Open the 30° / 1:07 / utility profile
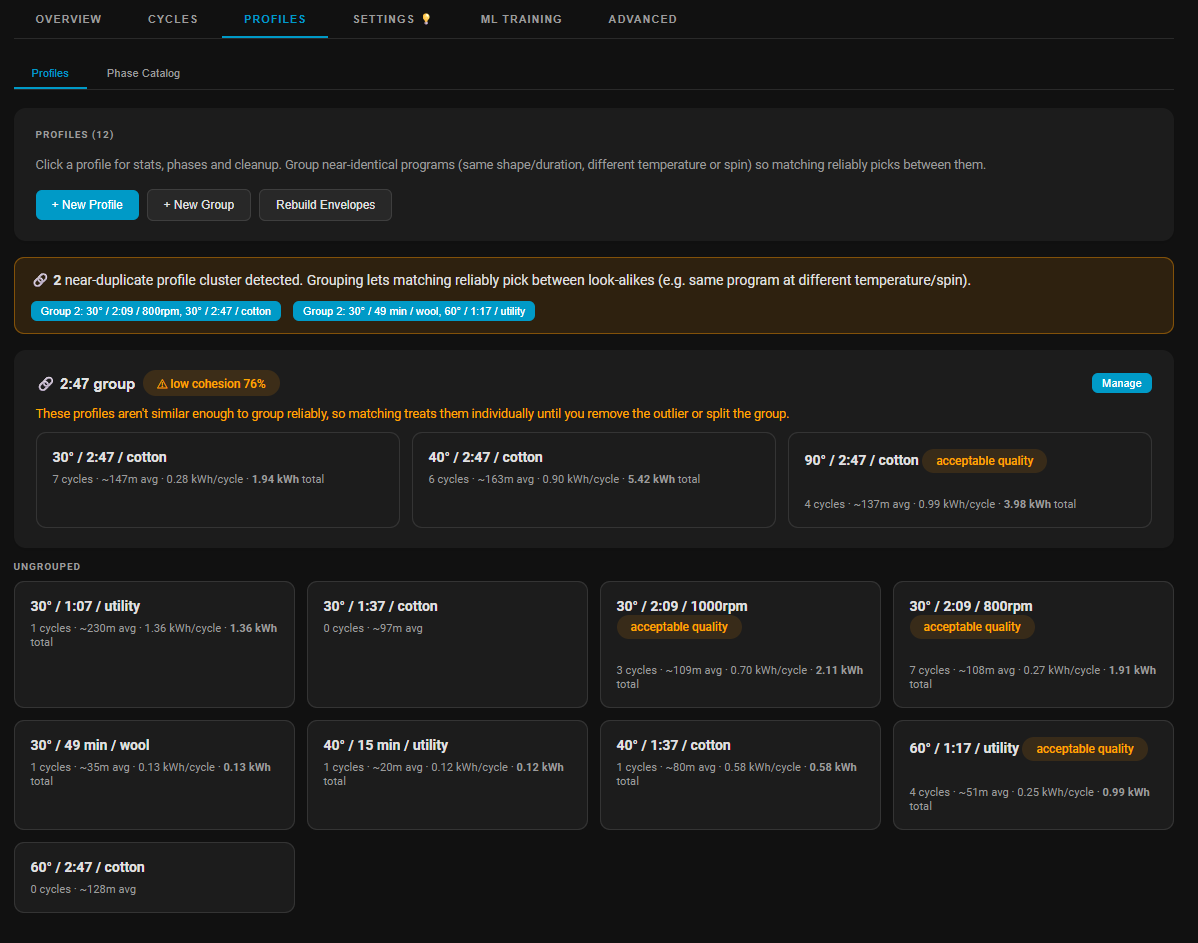This screenshot has width=1198, height=943. pyautogui.click(x=154, y=644)
